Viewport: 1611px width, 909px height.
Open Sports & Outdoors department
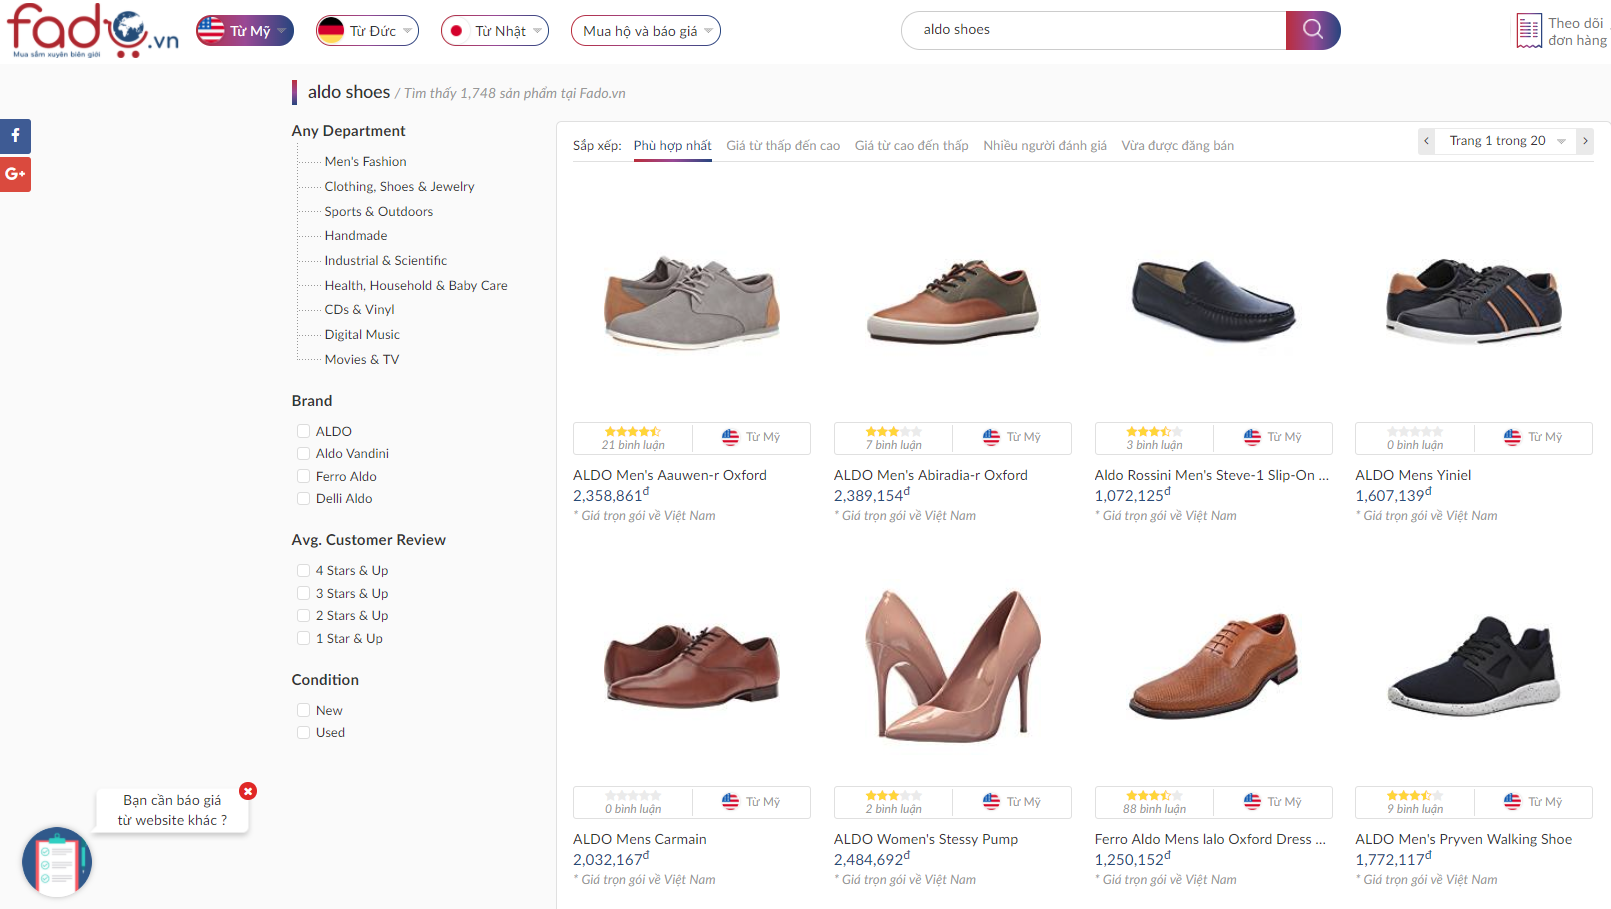pyautogui.click(x=378, y=211)
